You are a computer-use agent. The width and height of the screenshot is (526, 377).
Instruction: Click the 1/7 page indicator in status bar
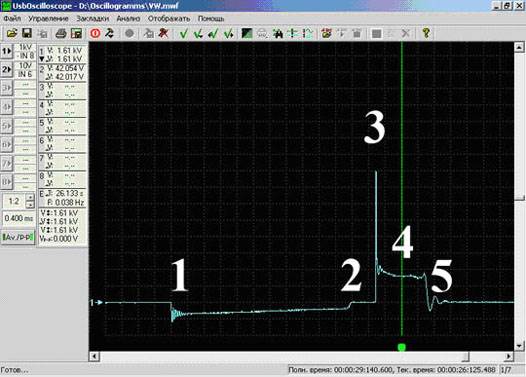(x=506, y=370)
